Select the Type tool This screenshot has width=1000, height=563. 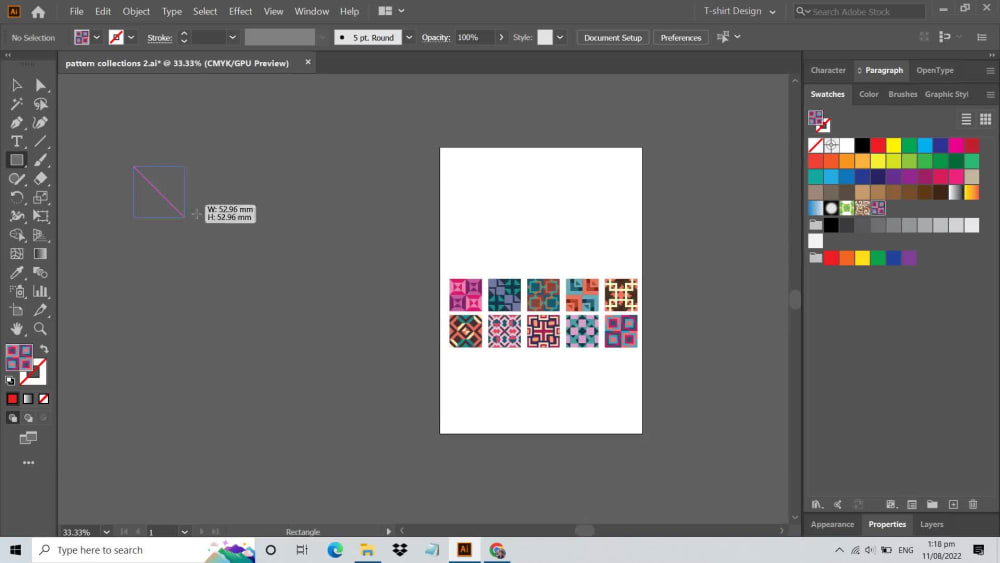(17, 141)
